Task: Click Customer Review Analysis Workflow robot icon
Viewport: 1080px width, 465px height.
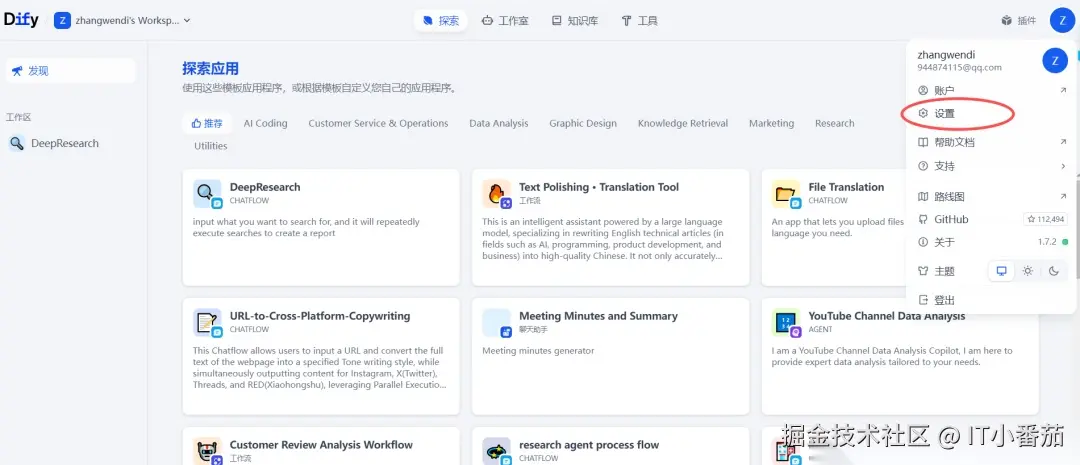Action: pyautogui.click(x=207, y=451)
